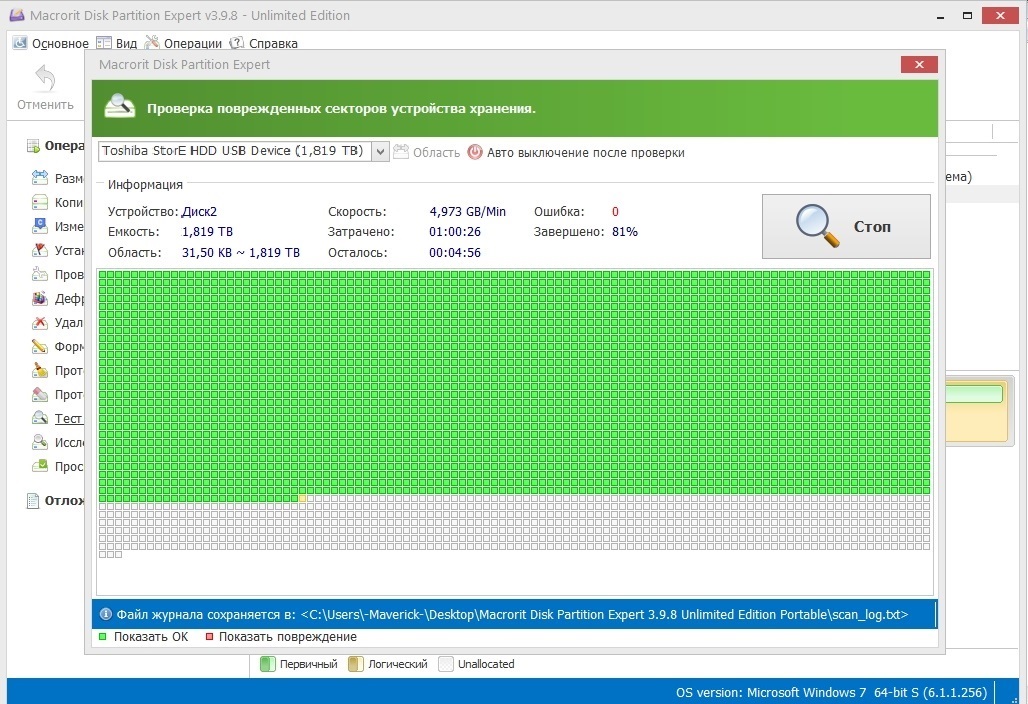Open the Основное menu
This screenshot has height=704, width=1028.
click(x=60, y=43)
